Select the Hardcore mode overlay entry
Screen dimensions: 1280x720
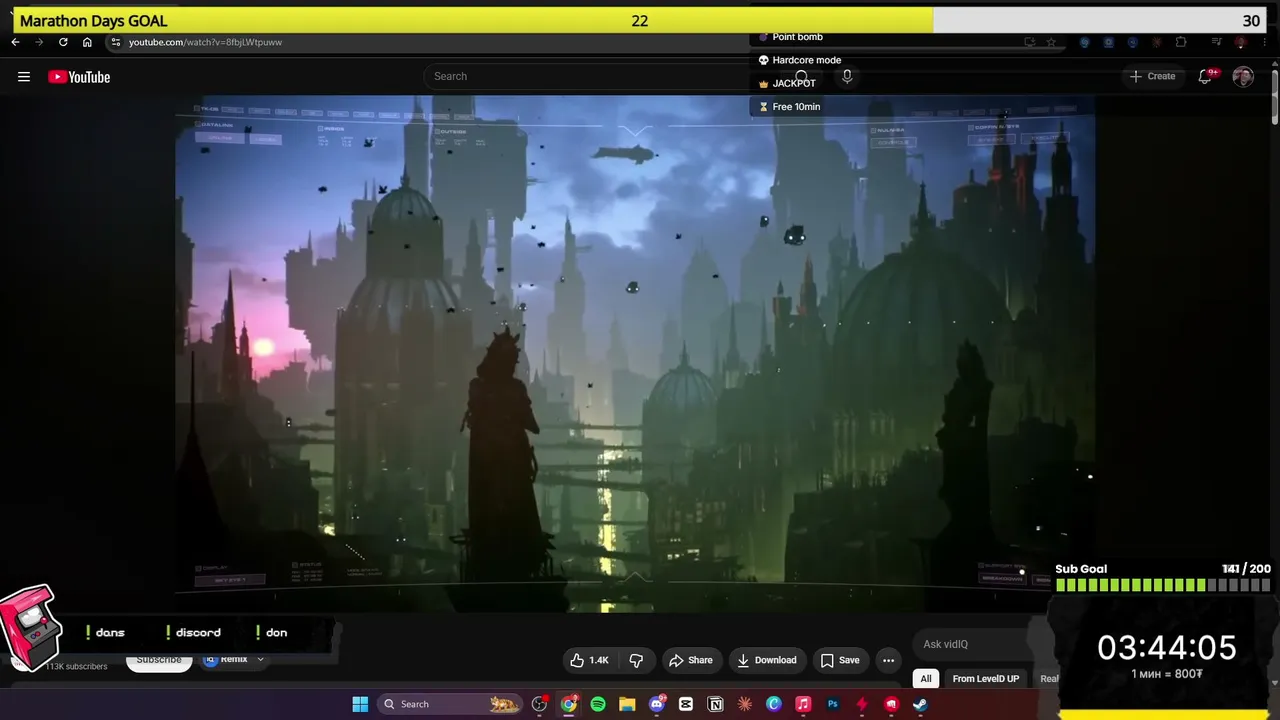pos(799,60)
